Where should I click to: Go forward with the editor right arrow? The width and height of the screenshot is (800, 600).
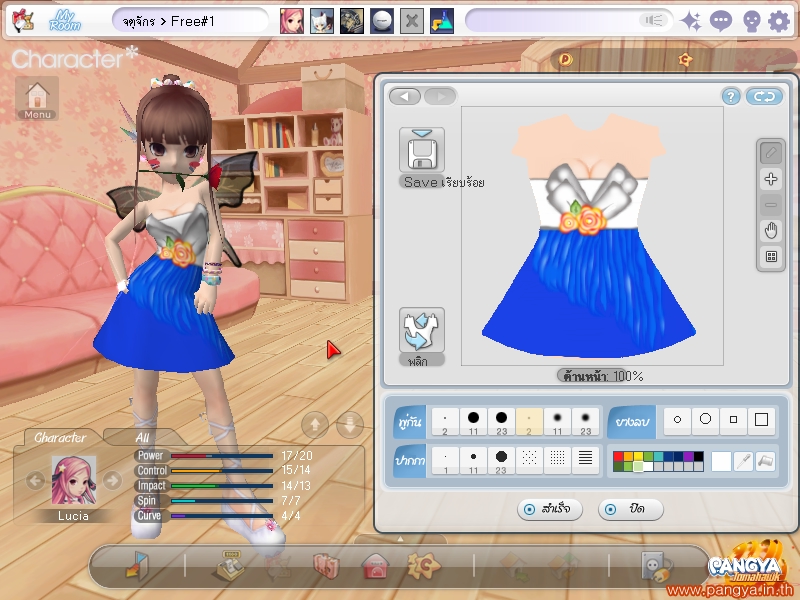pyautogui.click(x=440, y=96)
